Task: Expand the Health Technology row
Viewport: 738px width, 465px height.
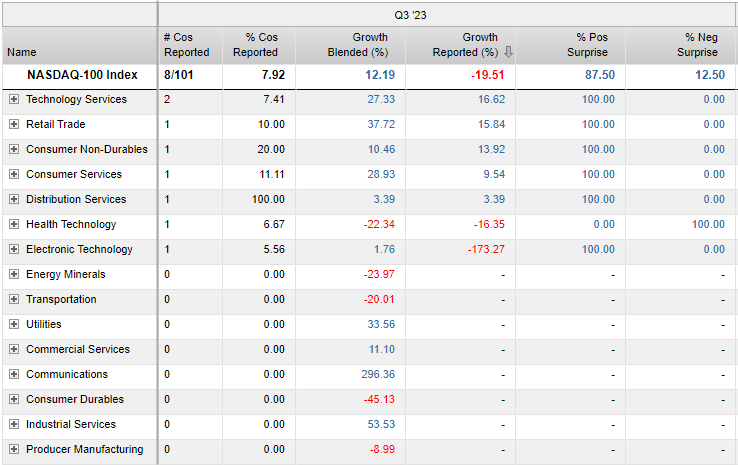Action: coord(14,224)
